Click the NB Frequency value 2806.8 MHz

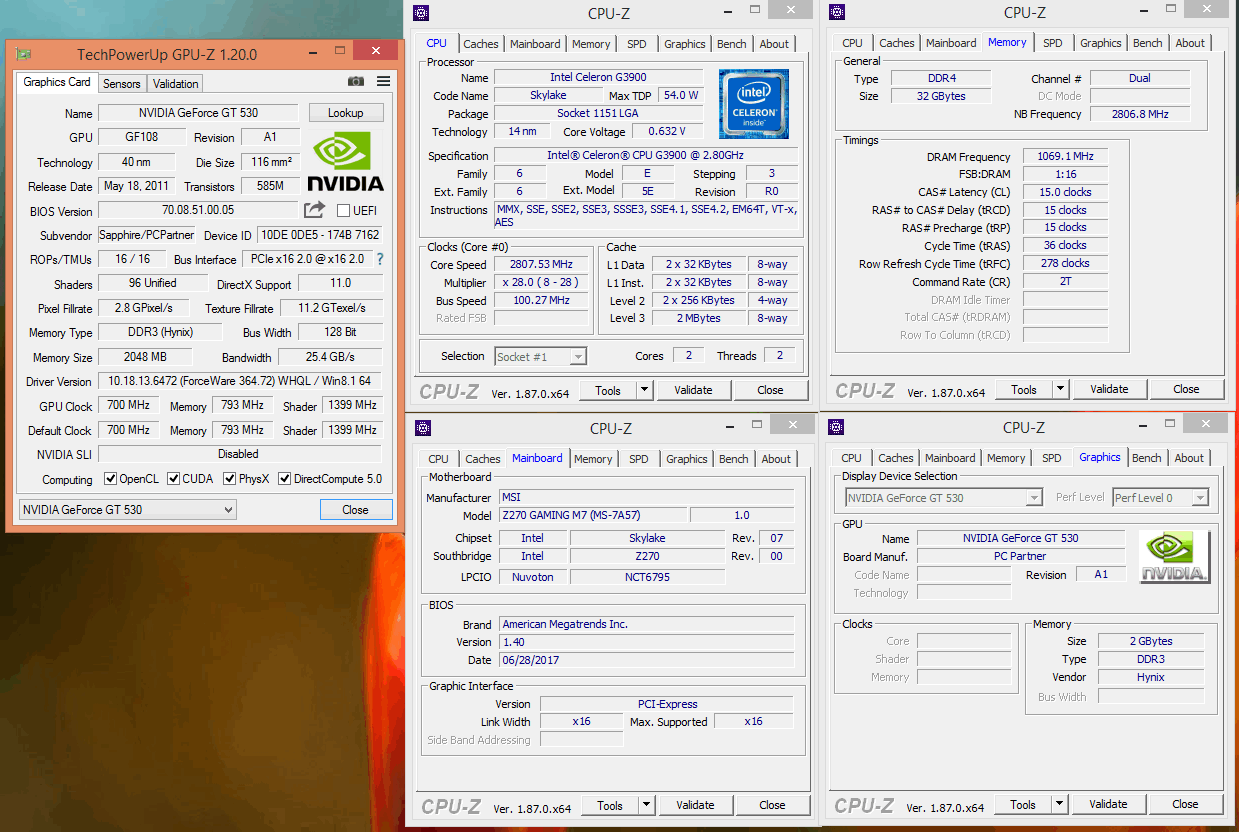tap(1139, 114)
